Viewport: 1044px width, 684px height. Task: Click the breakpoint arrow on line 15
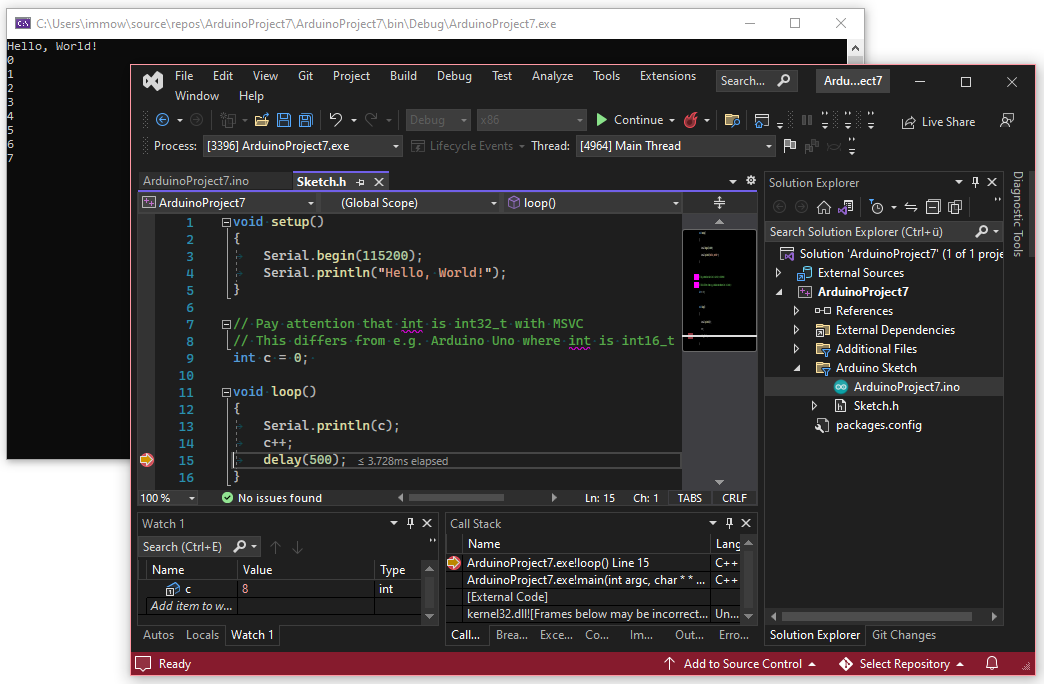(x=147, y=460)
